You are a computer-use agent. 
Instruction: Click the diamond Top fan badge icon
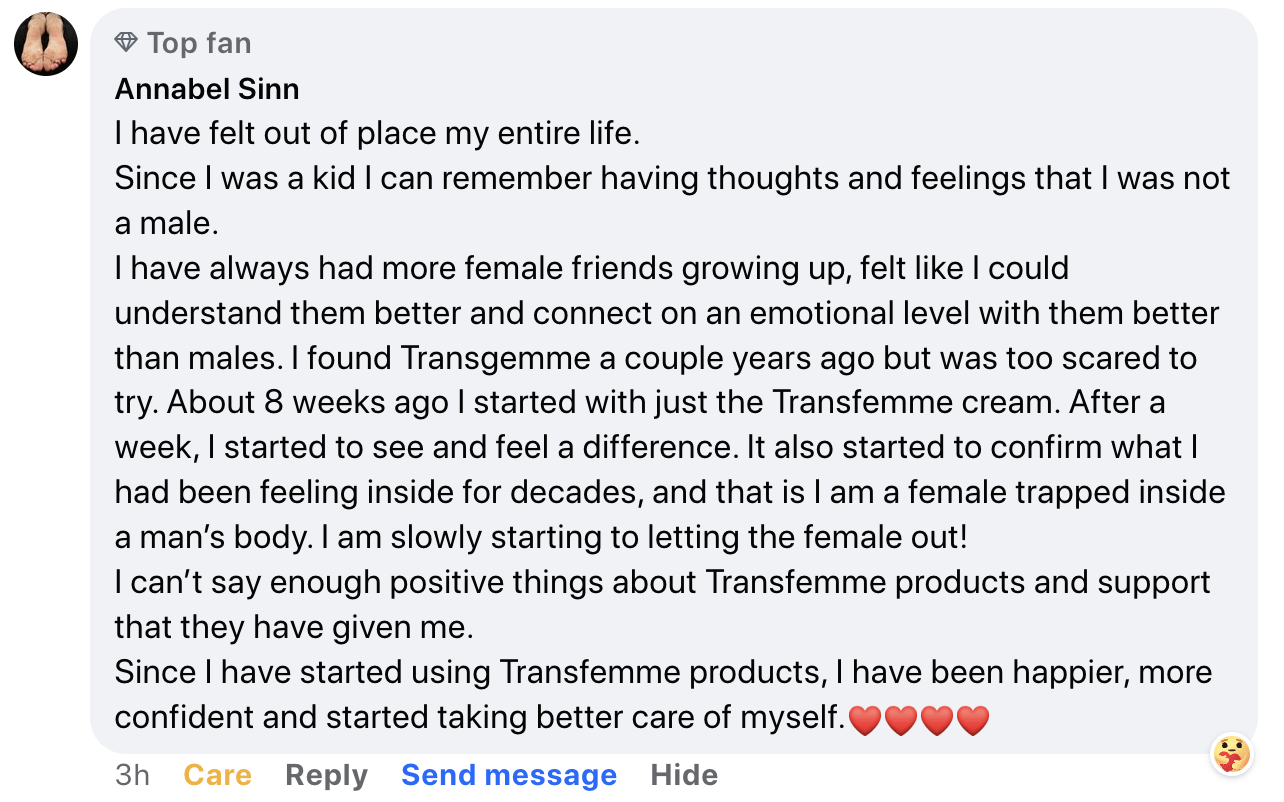pos(126,43)
